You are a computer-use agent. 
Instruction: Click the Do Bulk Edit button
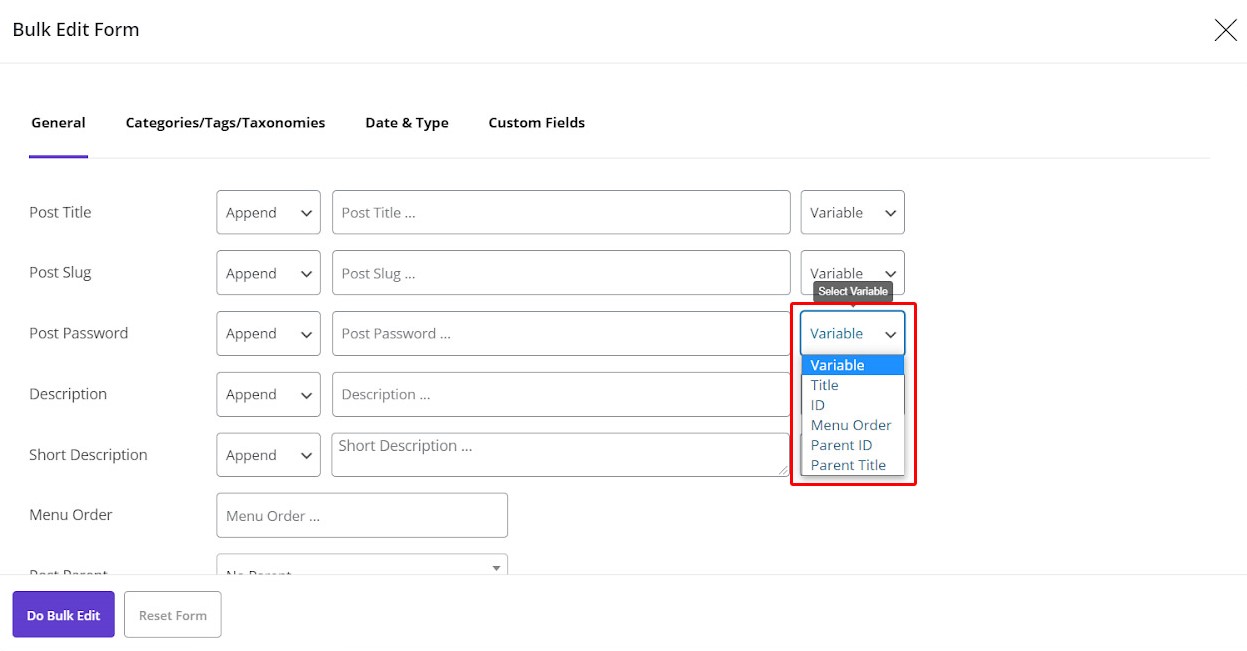(x=64, y=615)
